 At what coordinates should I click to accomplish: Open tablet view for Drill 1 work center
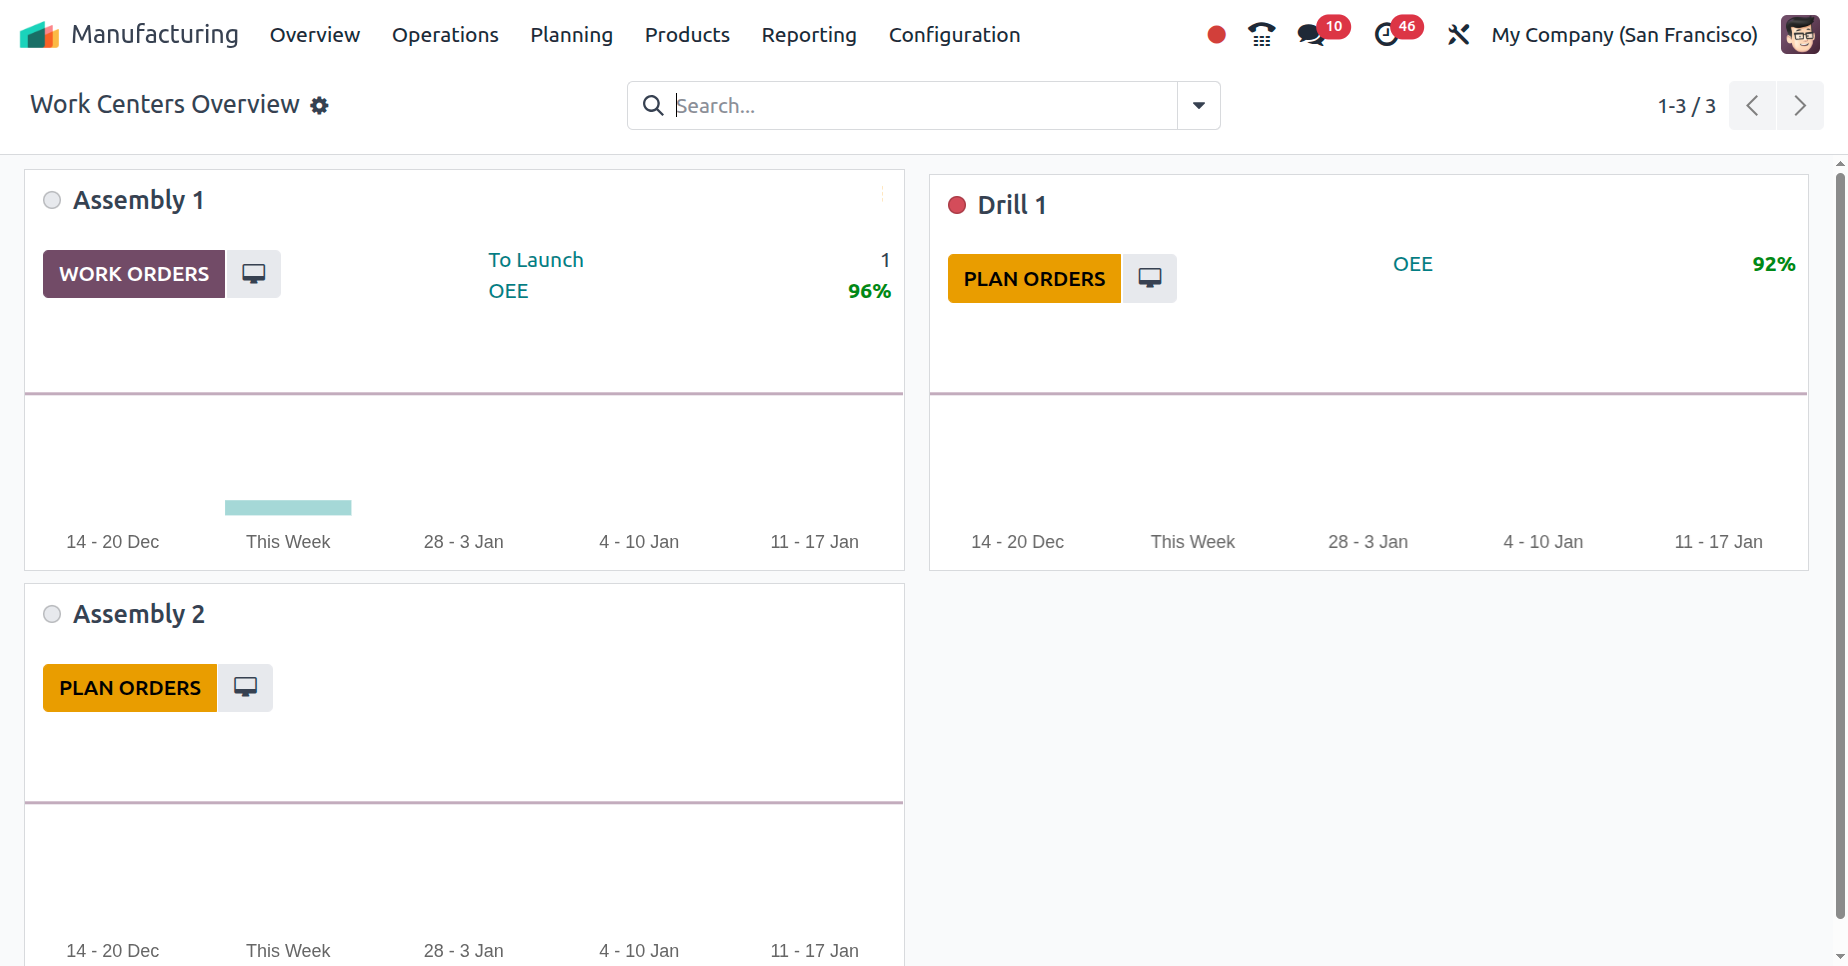click(1150, 278)
